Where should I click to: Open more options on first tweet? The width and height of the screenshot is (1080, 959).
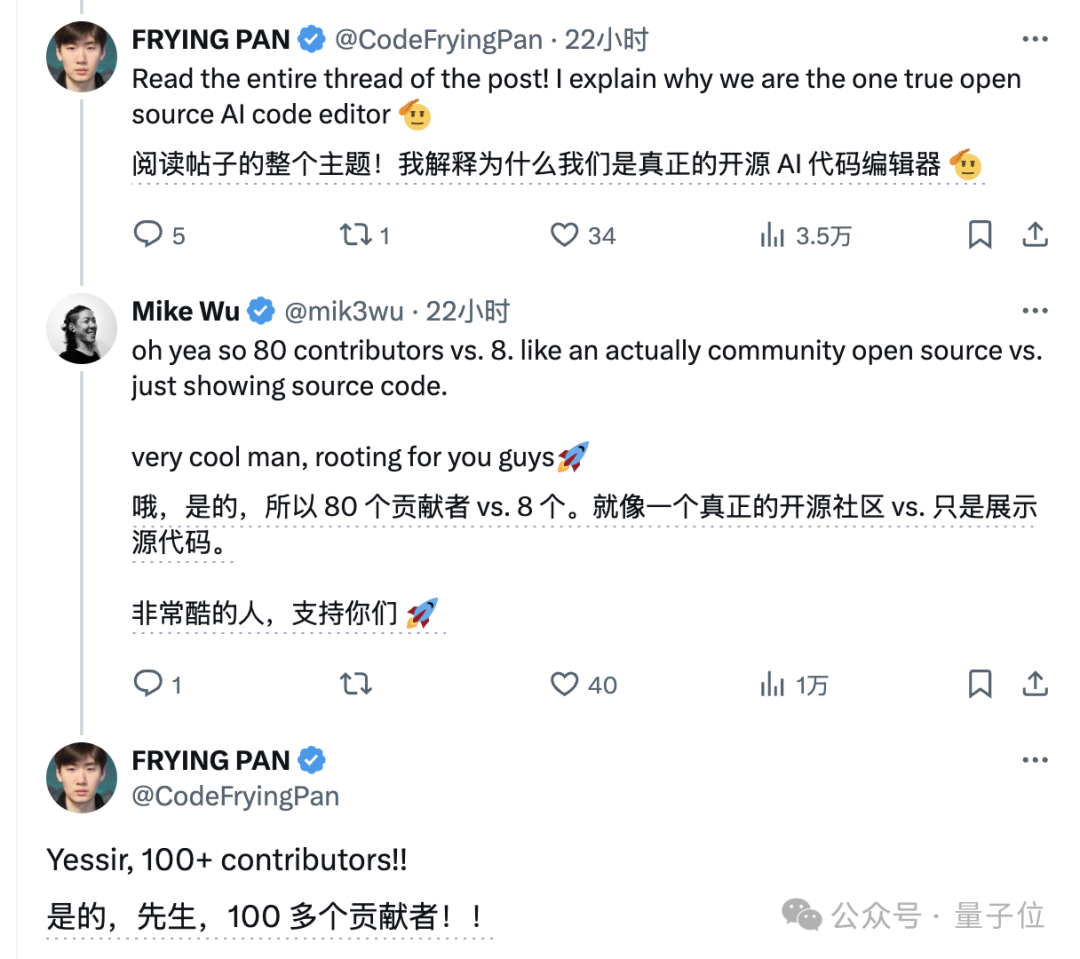1035,39
